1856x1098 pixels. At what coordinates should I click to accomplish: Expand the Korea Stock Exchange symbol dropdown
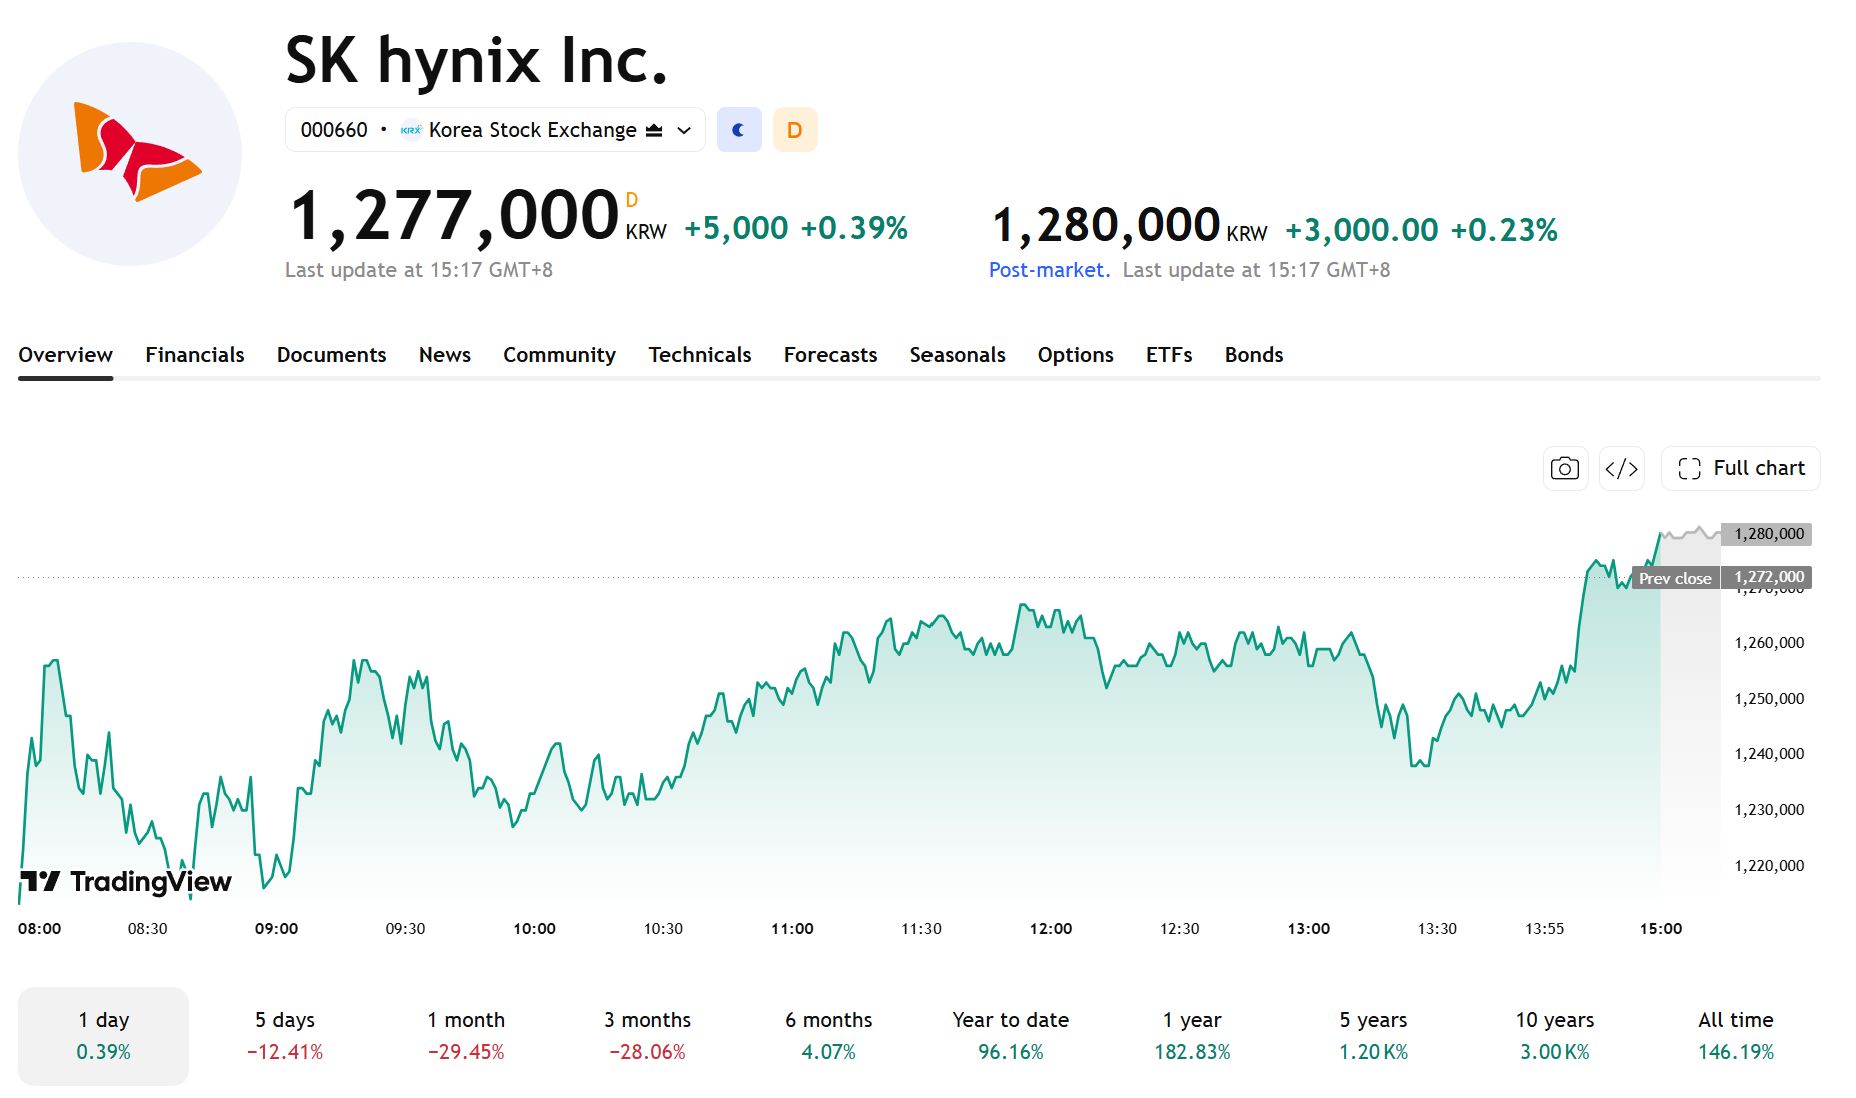click(x=495, y=130)
